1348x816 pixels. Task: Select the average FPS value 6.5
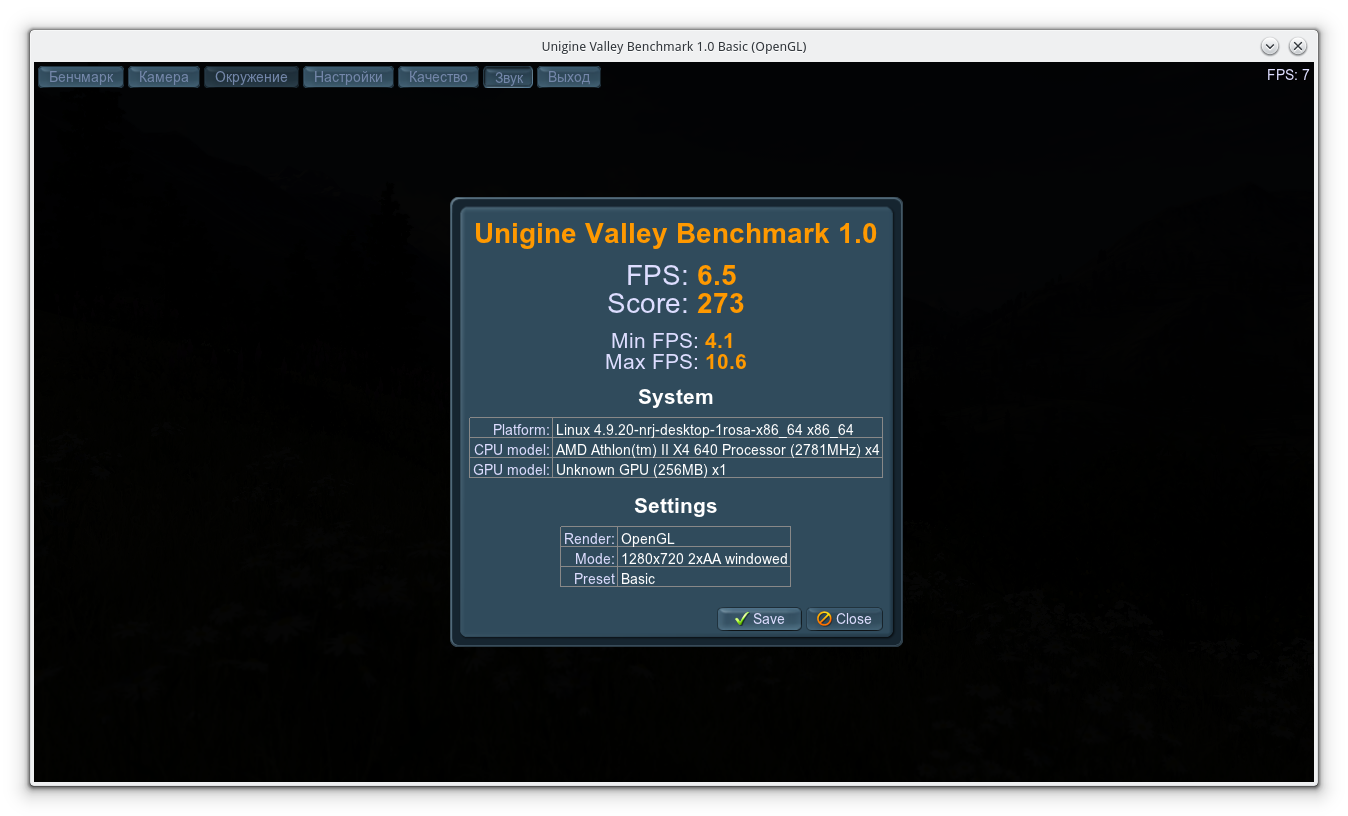coord(717,275)
